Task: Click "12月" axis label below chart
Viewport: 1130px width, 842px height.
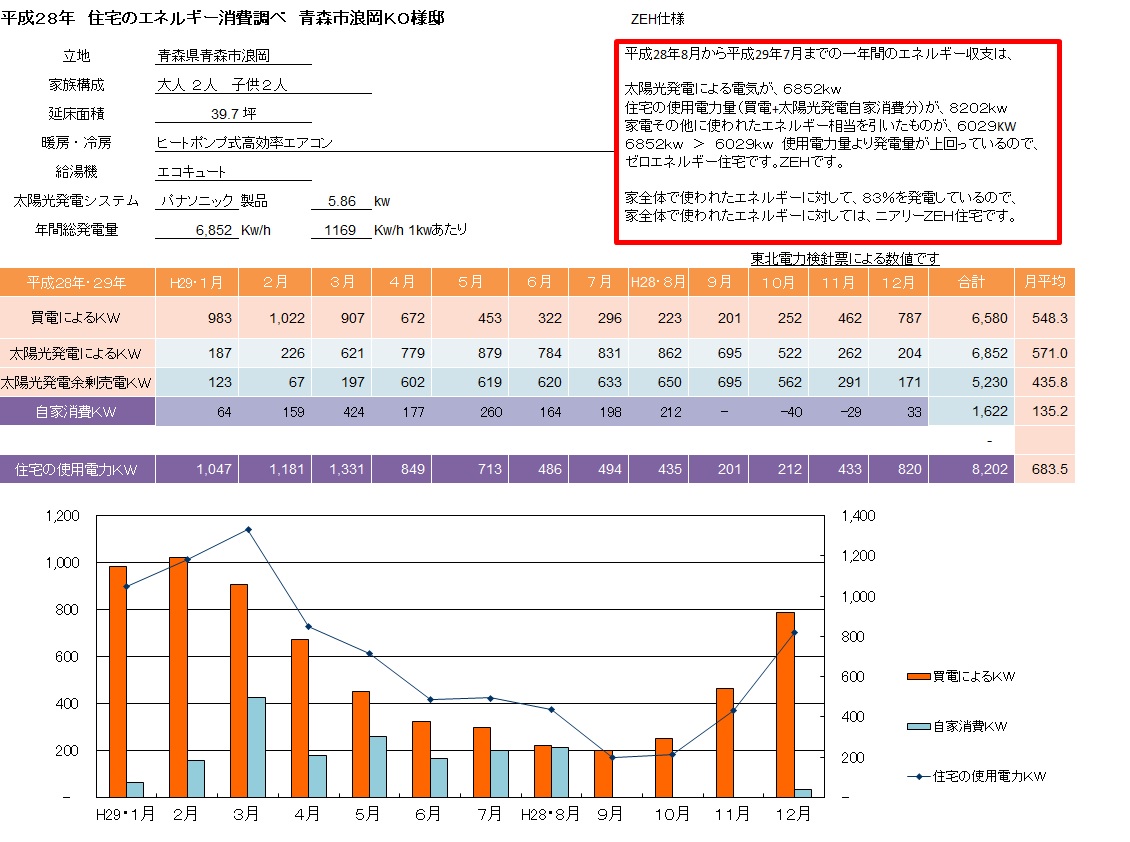Action: tap(793, 814)
